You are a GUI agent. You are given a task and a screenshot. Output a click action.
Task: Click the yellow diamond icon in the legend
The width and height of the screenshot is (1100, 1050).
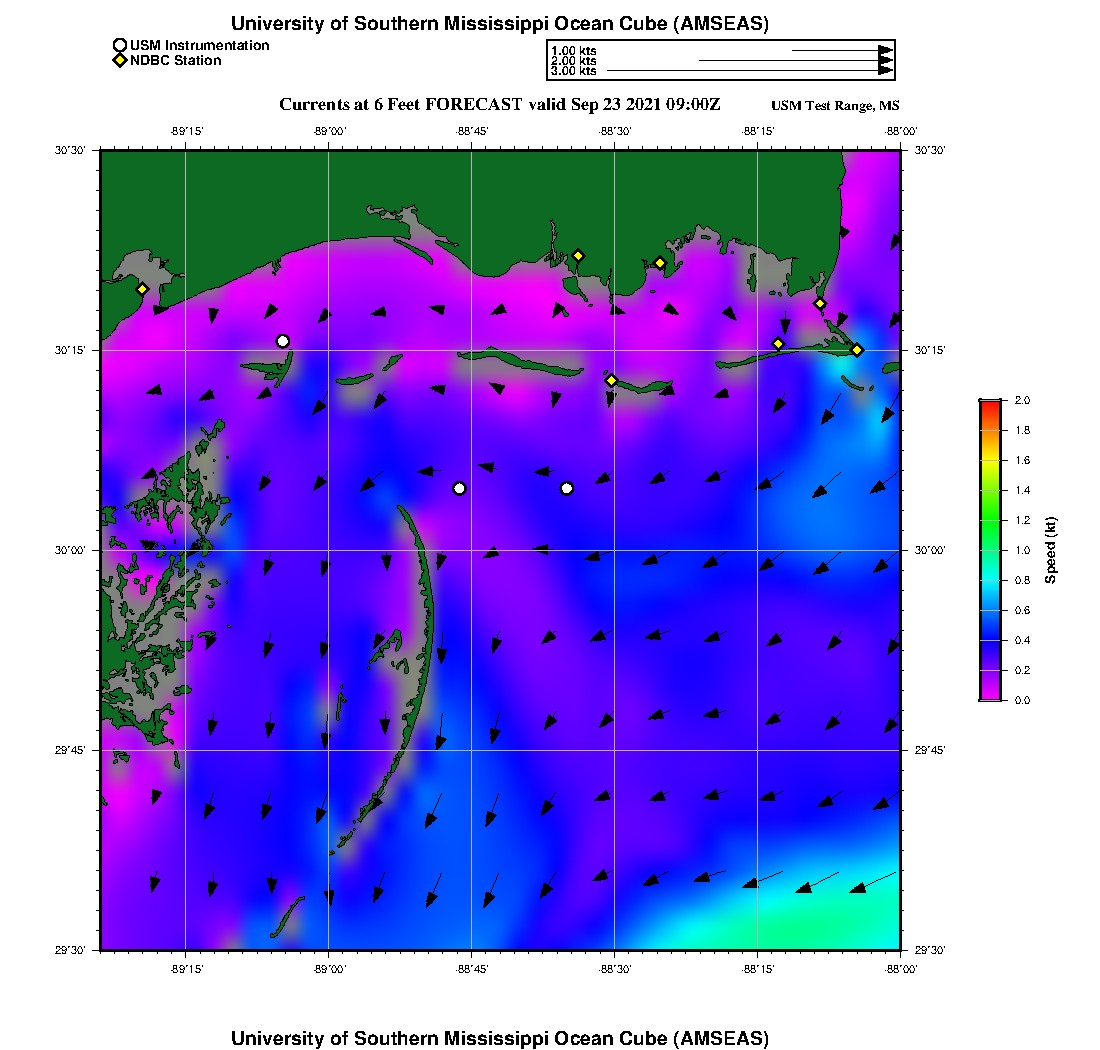(120, 60)
